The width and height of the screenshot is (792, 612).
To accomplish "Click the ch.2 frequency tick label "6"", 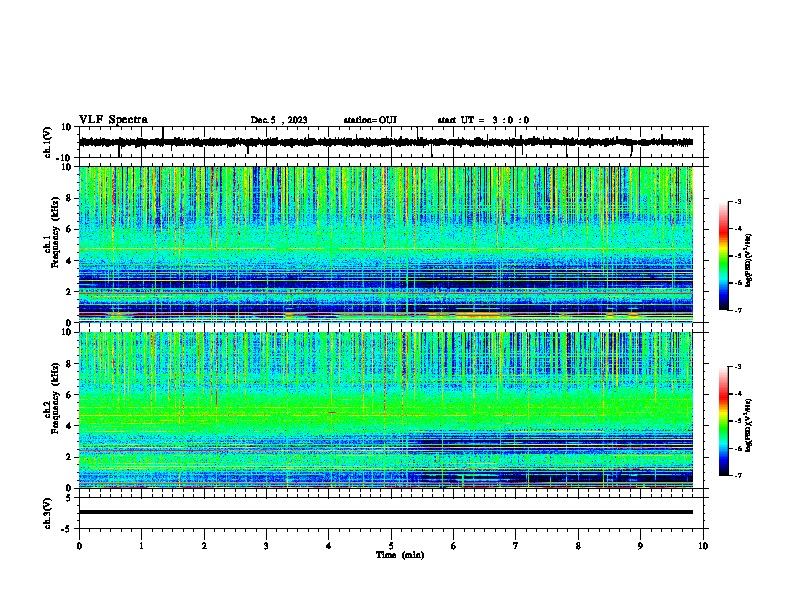I will click(69, 395).
